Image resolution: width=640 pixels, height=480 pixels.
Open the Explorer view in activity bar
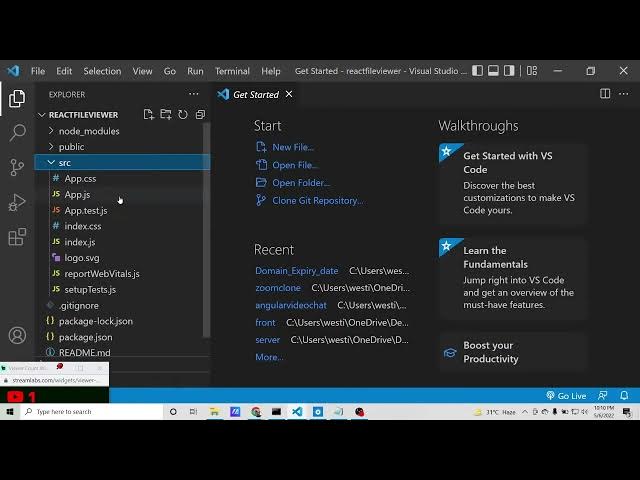17,98
